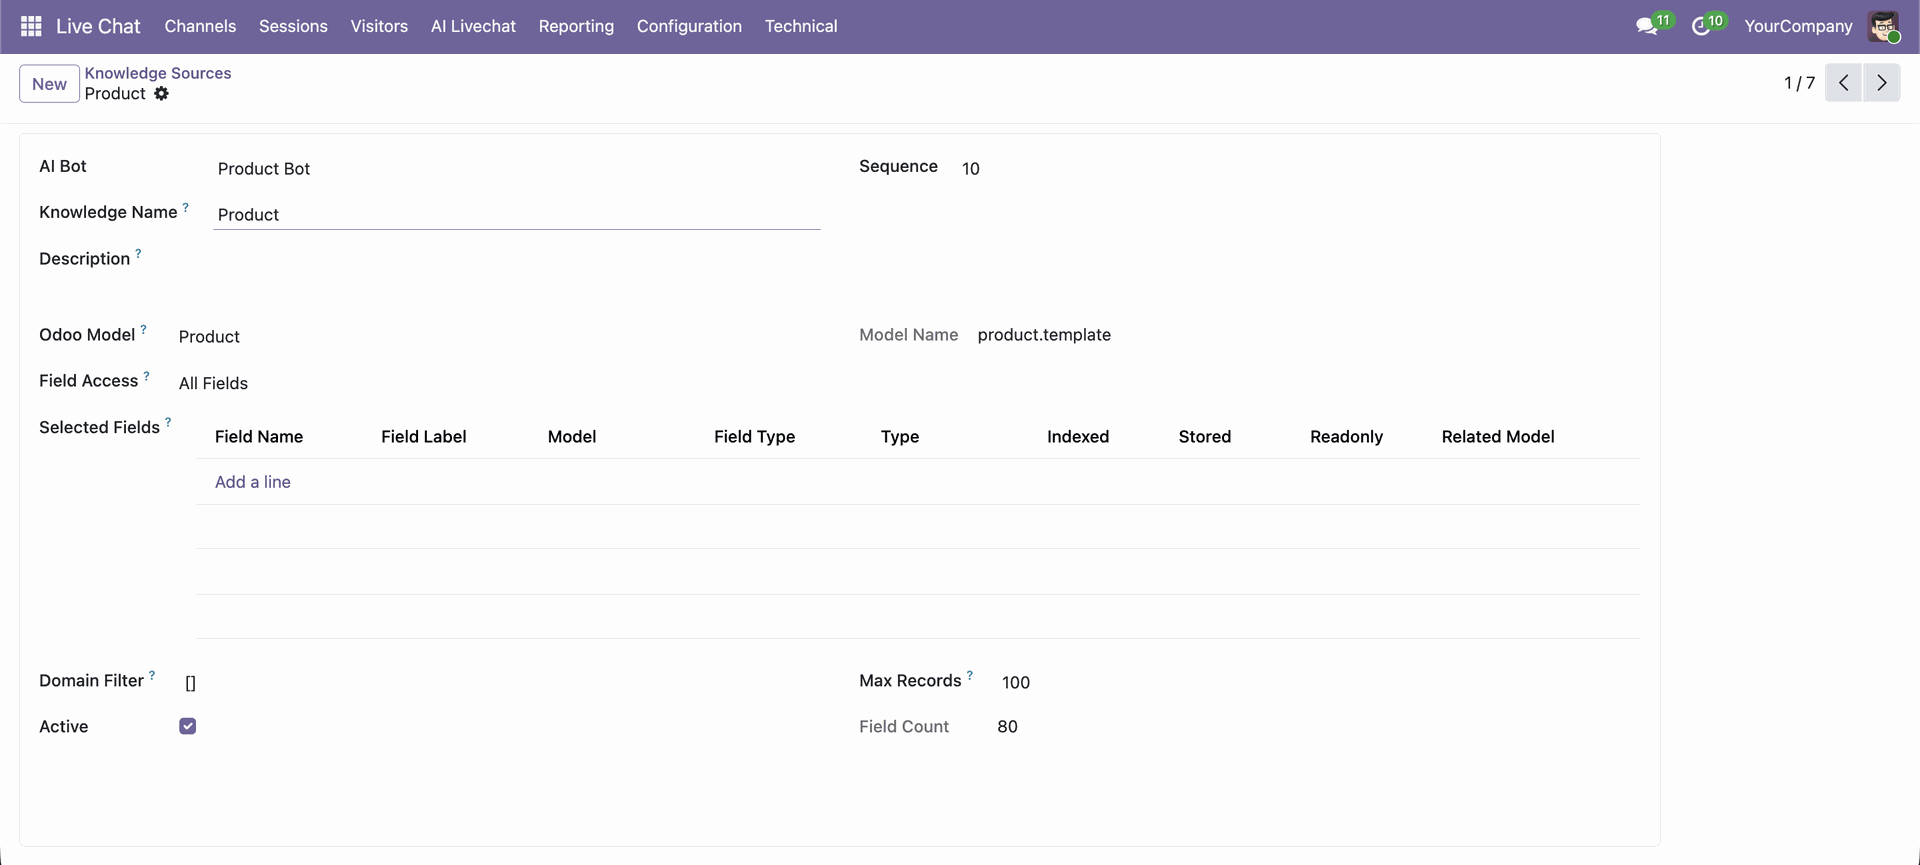The height and width of the screenshot is (865, 1920).
Task: Open the AI Bot dropdown field
Action: point(515,169)
